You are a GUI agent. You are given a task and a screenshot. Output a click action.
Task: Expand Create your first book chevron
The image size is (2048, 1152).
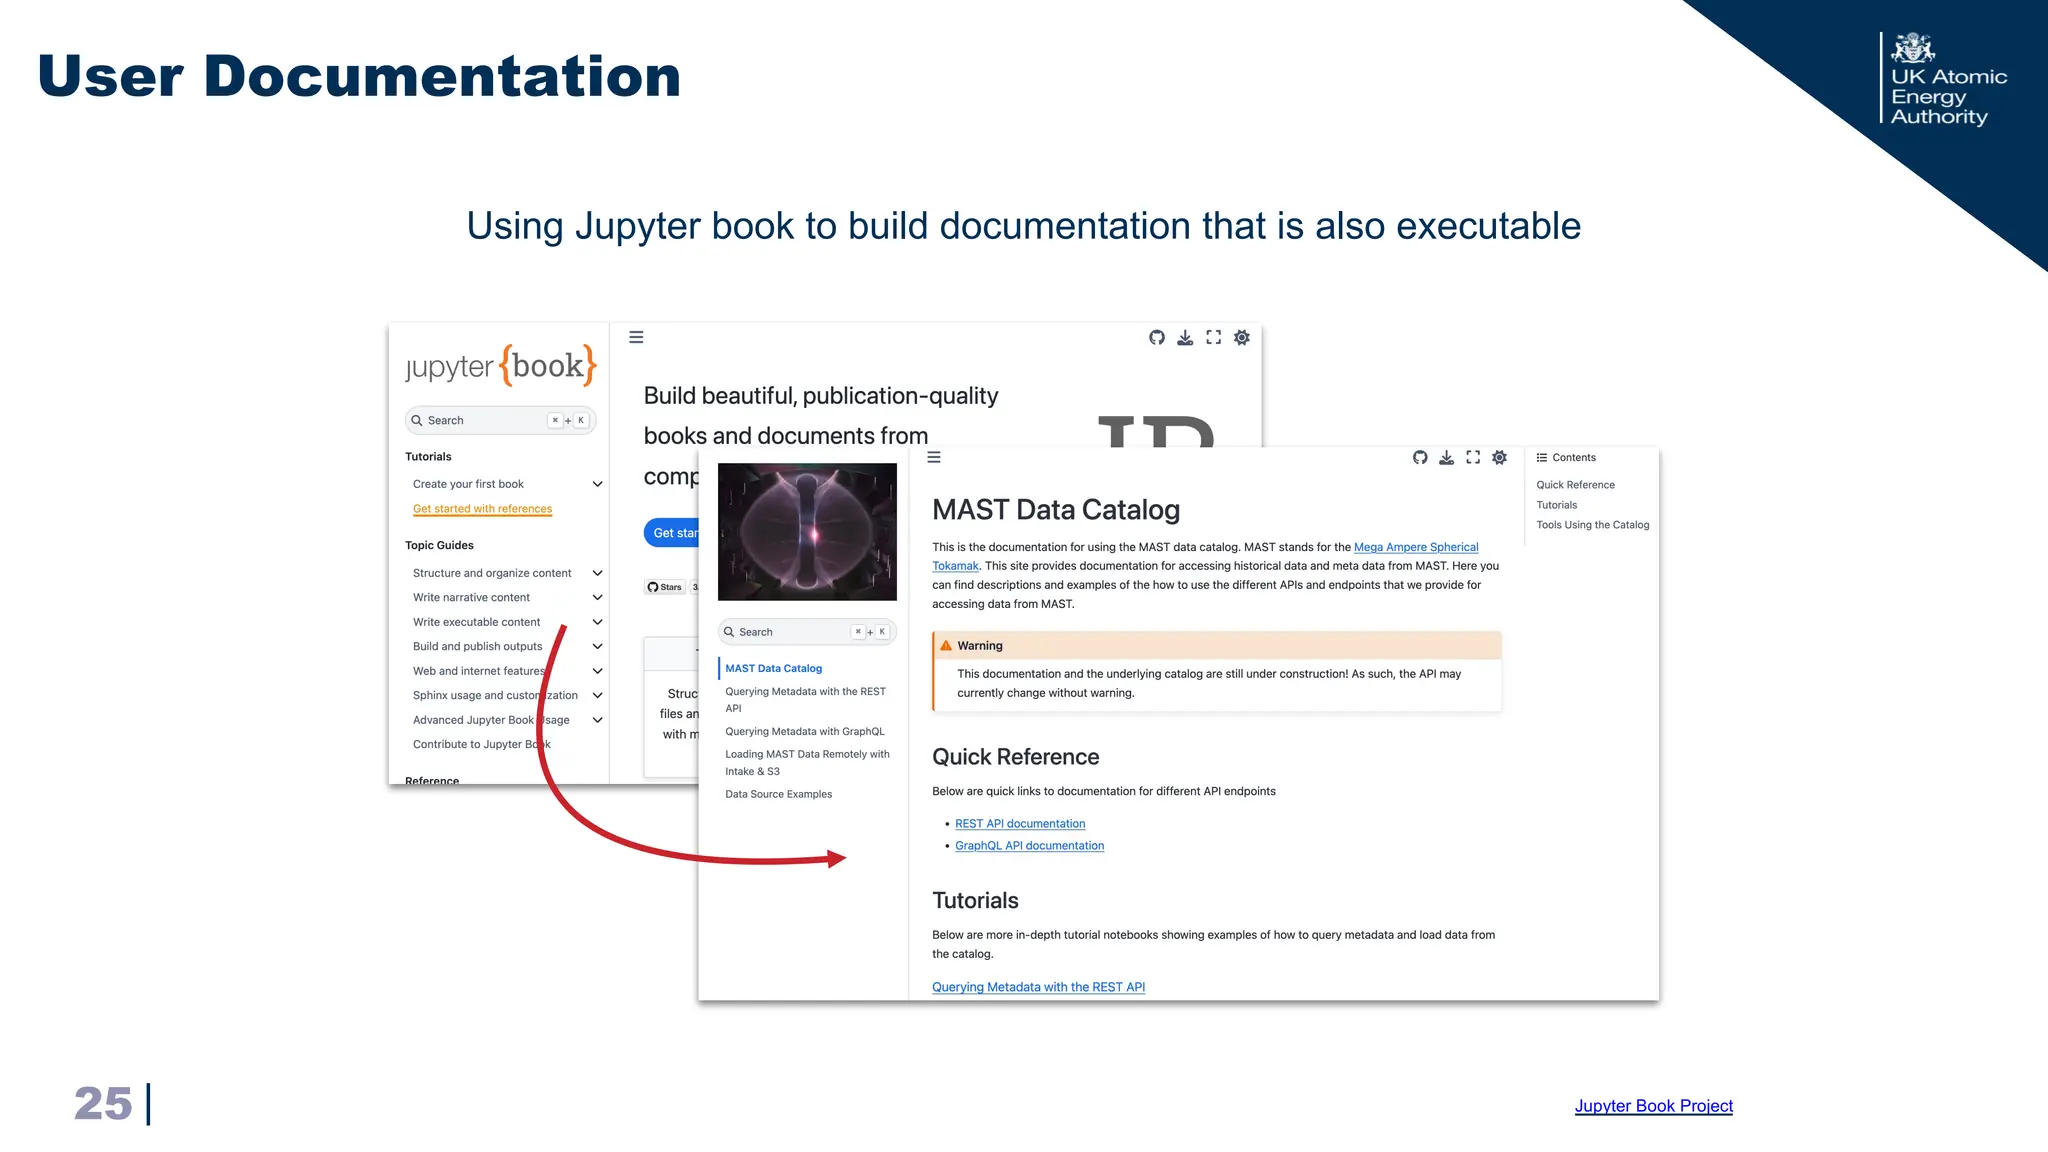[597, 484]
